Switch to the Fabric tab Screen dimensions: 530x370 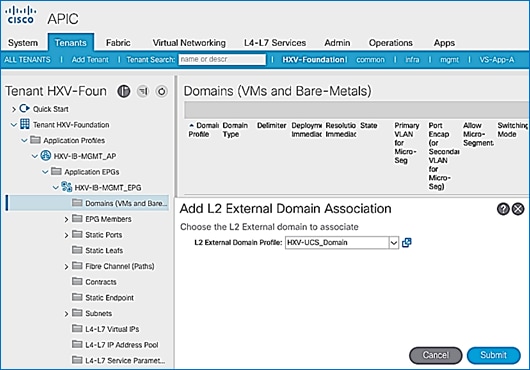118,43
